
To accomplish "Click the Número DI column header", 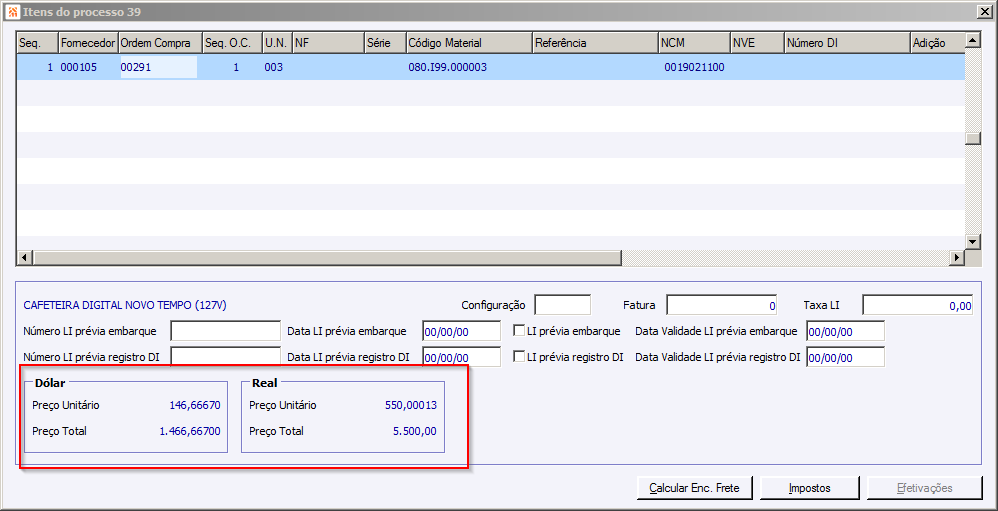I will [847, 43].
